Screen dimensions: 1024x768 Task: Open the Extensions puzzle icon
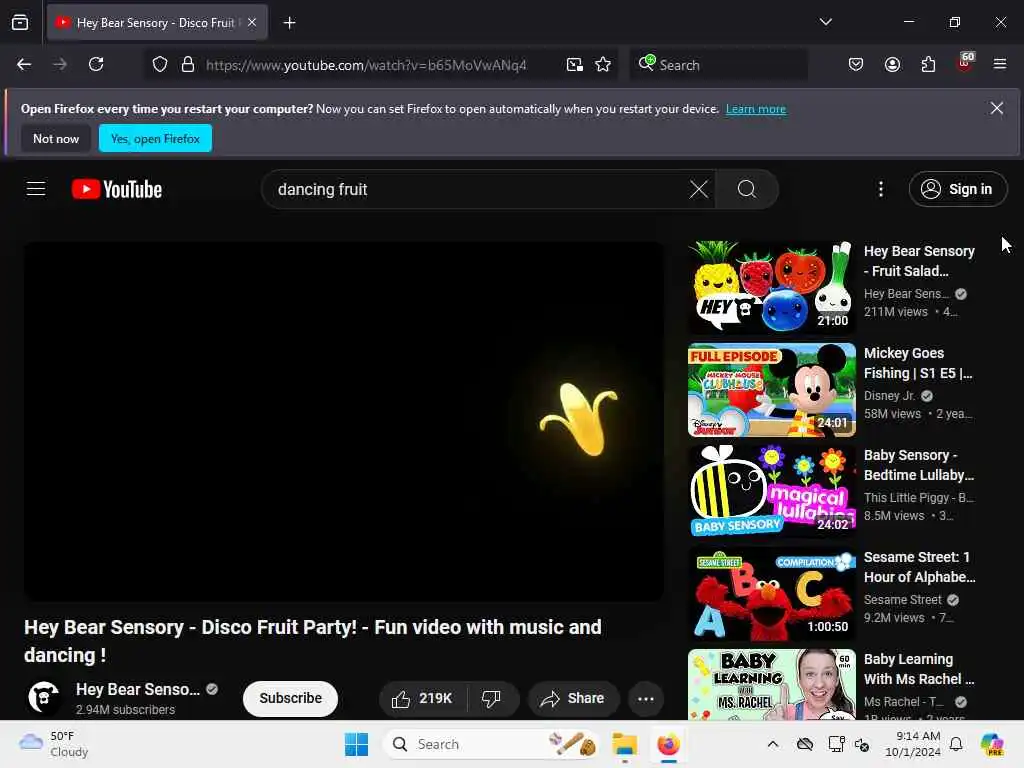click(928, 64)
